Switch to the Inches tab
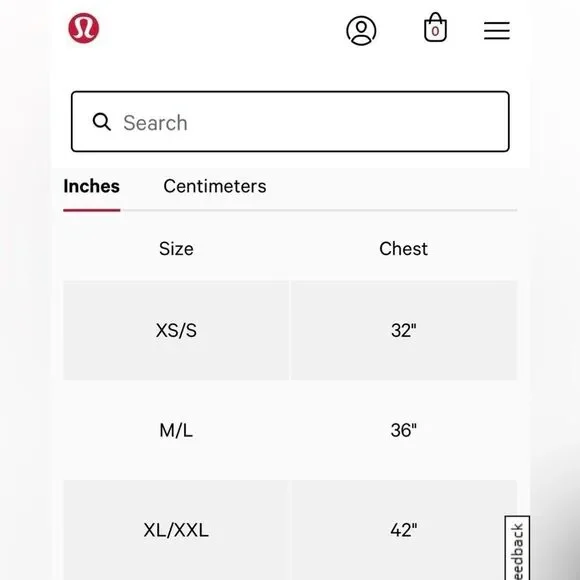The width and height of the screenshot is (580, 580). (x=91, y=186)
